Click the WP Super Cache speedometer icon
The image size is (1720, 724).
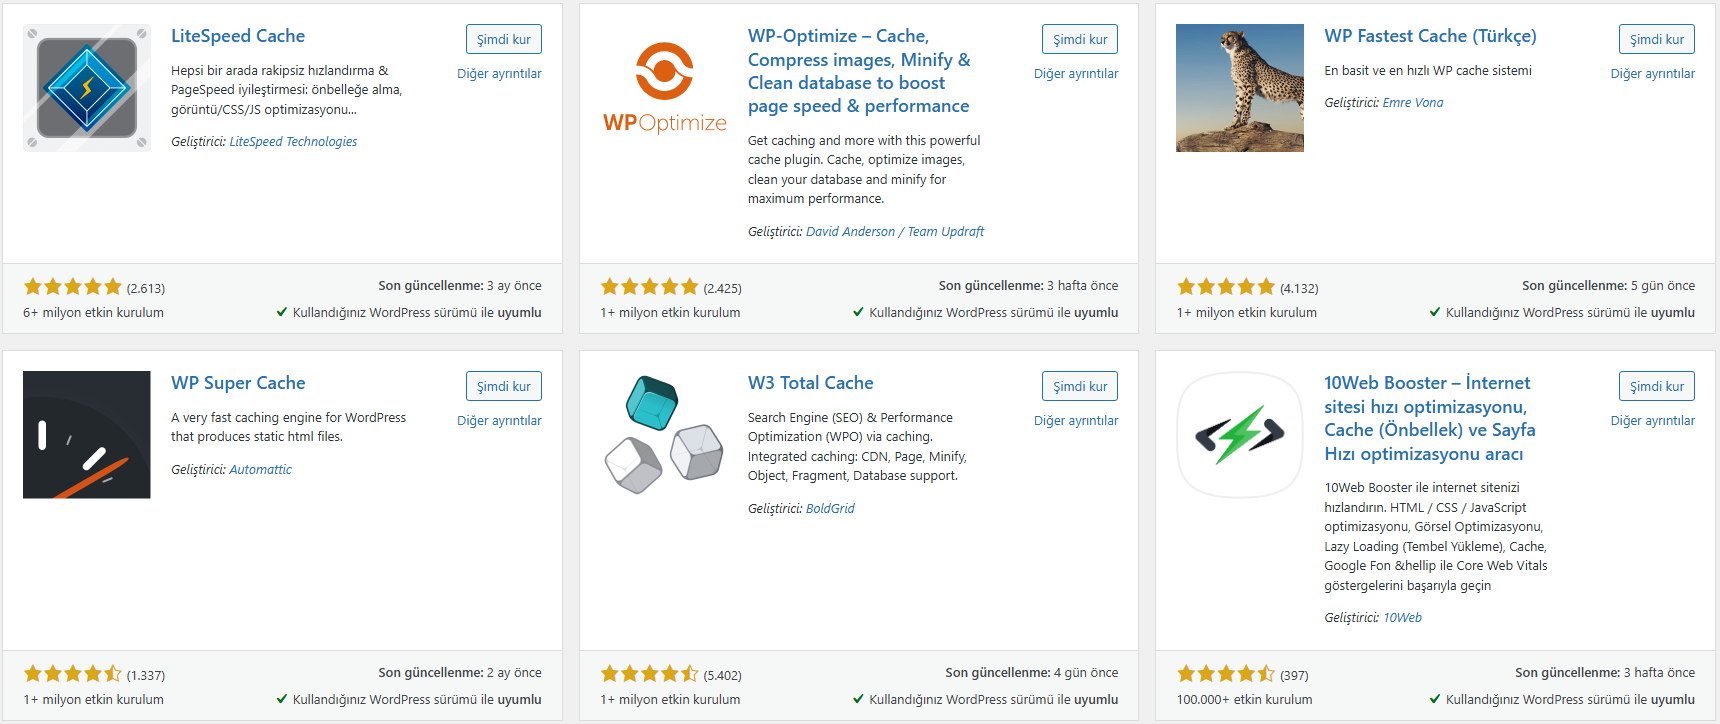click(x=87, y=435)
